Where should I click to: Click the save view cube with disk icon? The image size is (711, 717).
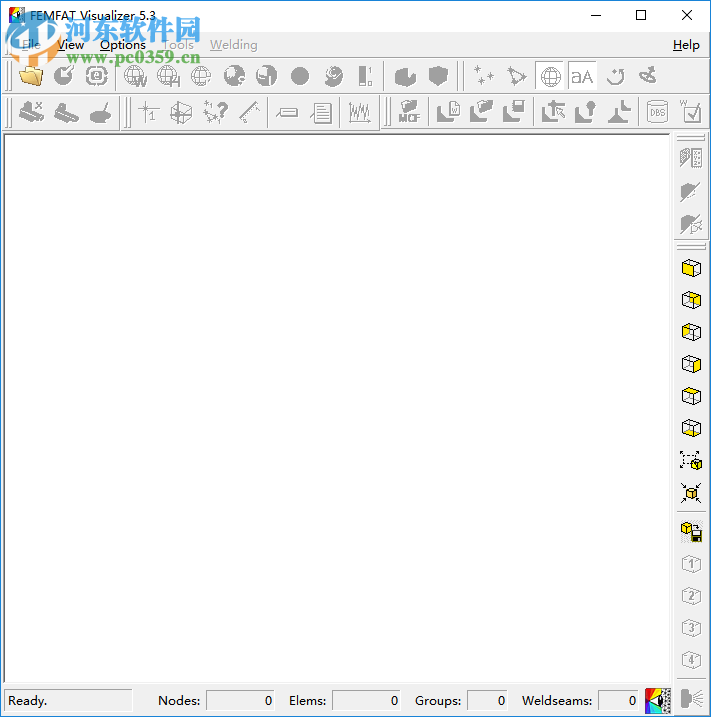[x=691, y=531]
